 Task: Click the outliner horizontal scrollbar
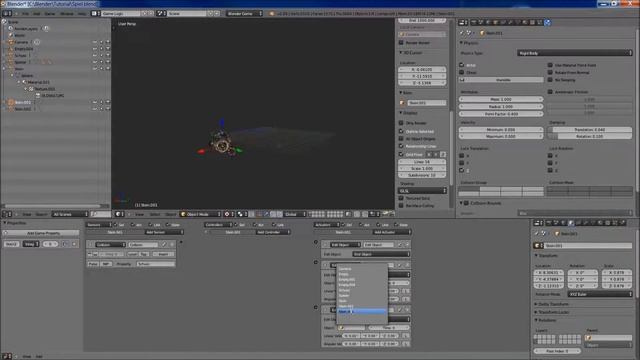[52, 206]
